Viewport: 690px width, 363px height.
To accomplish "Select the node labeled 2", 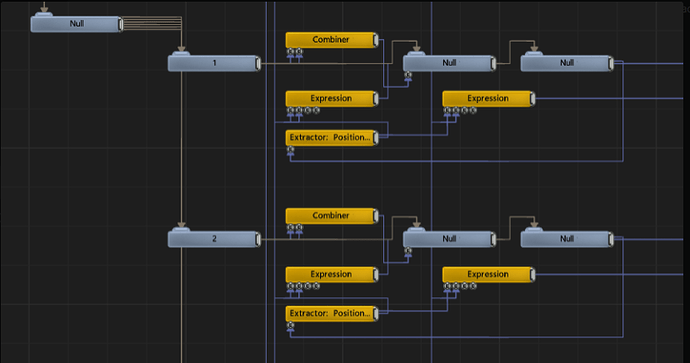I will click(x=214, y=239).
